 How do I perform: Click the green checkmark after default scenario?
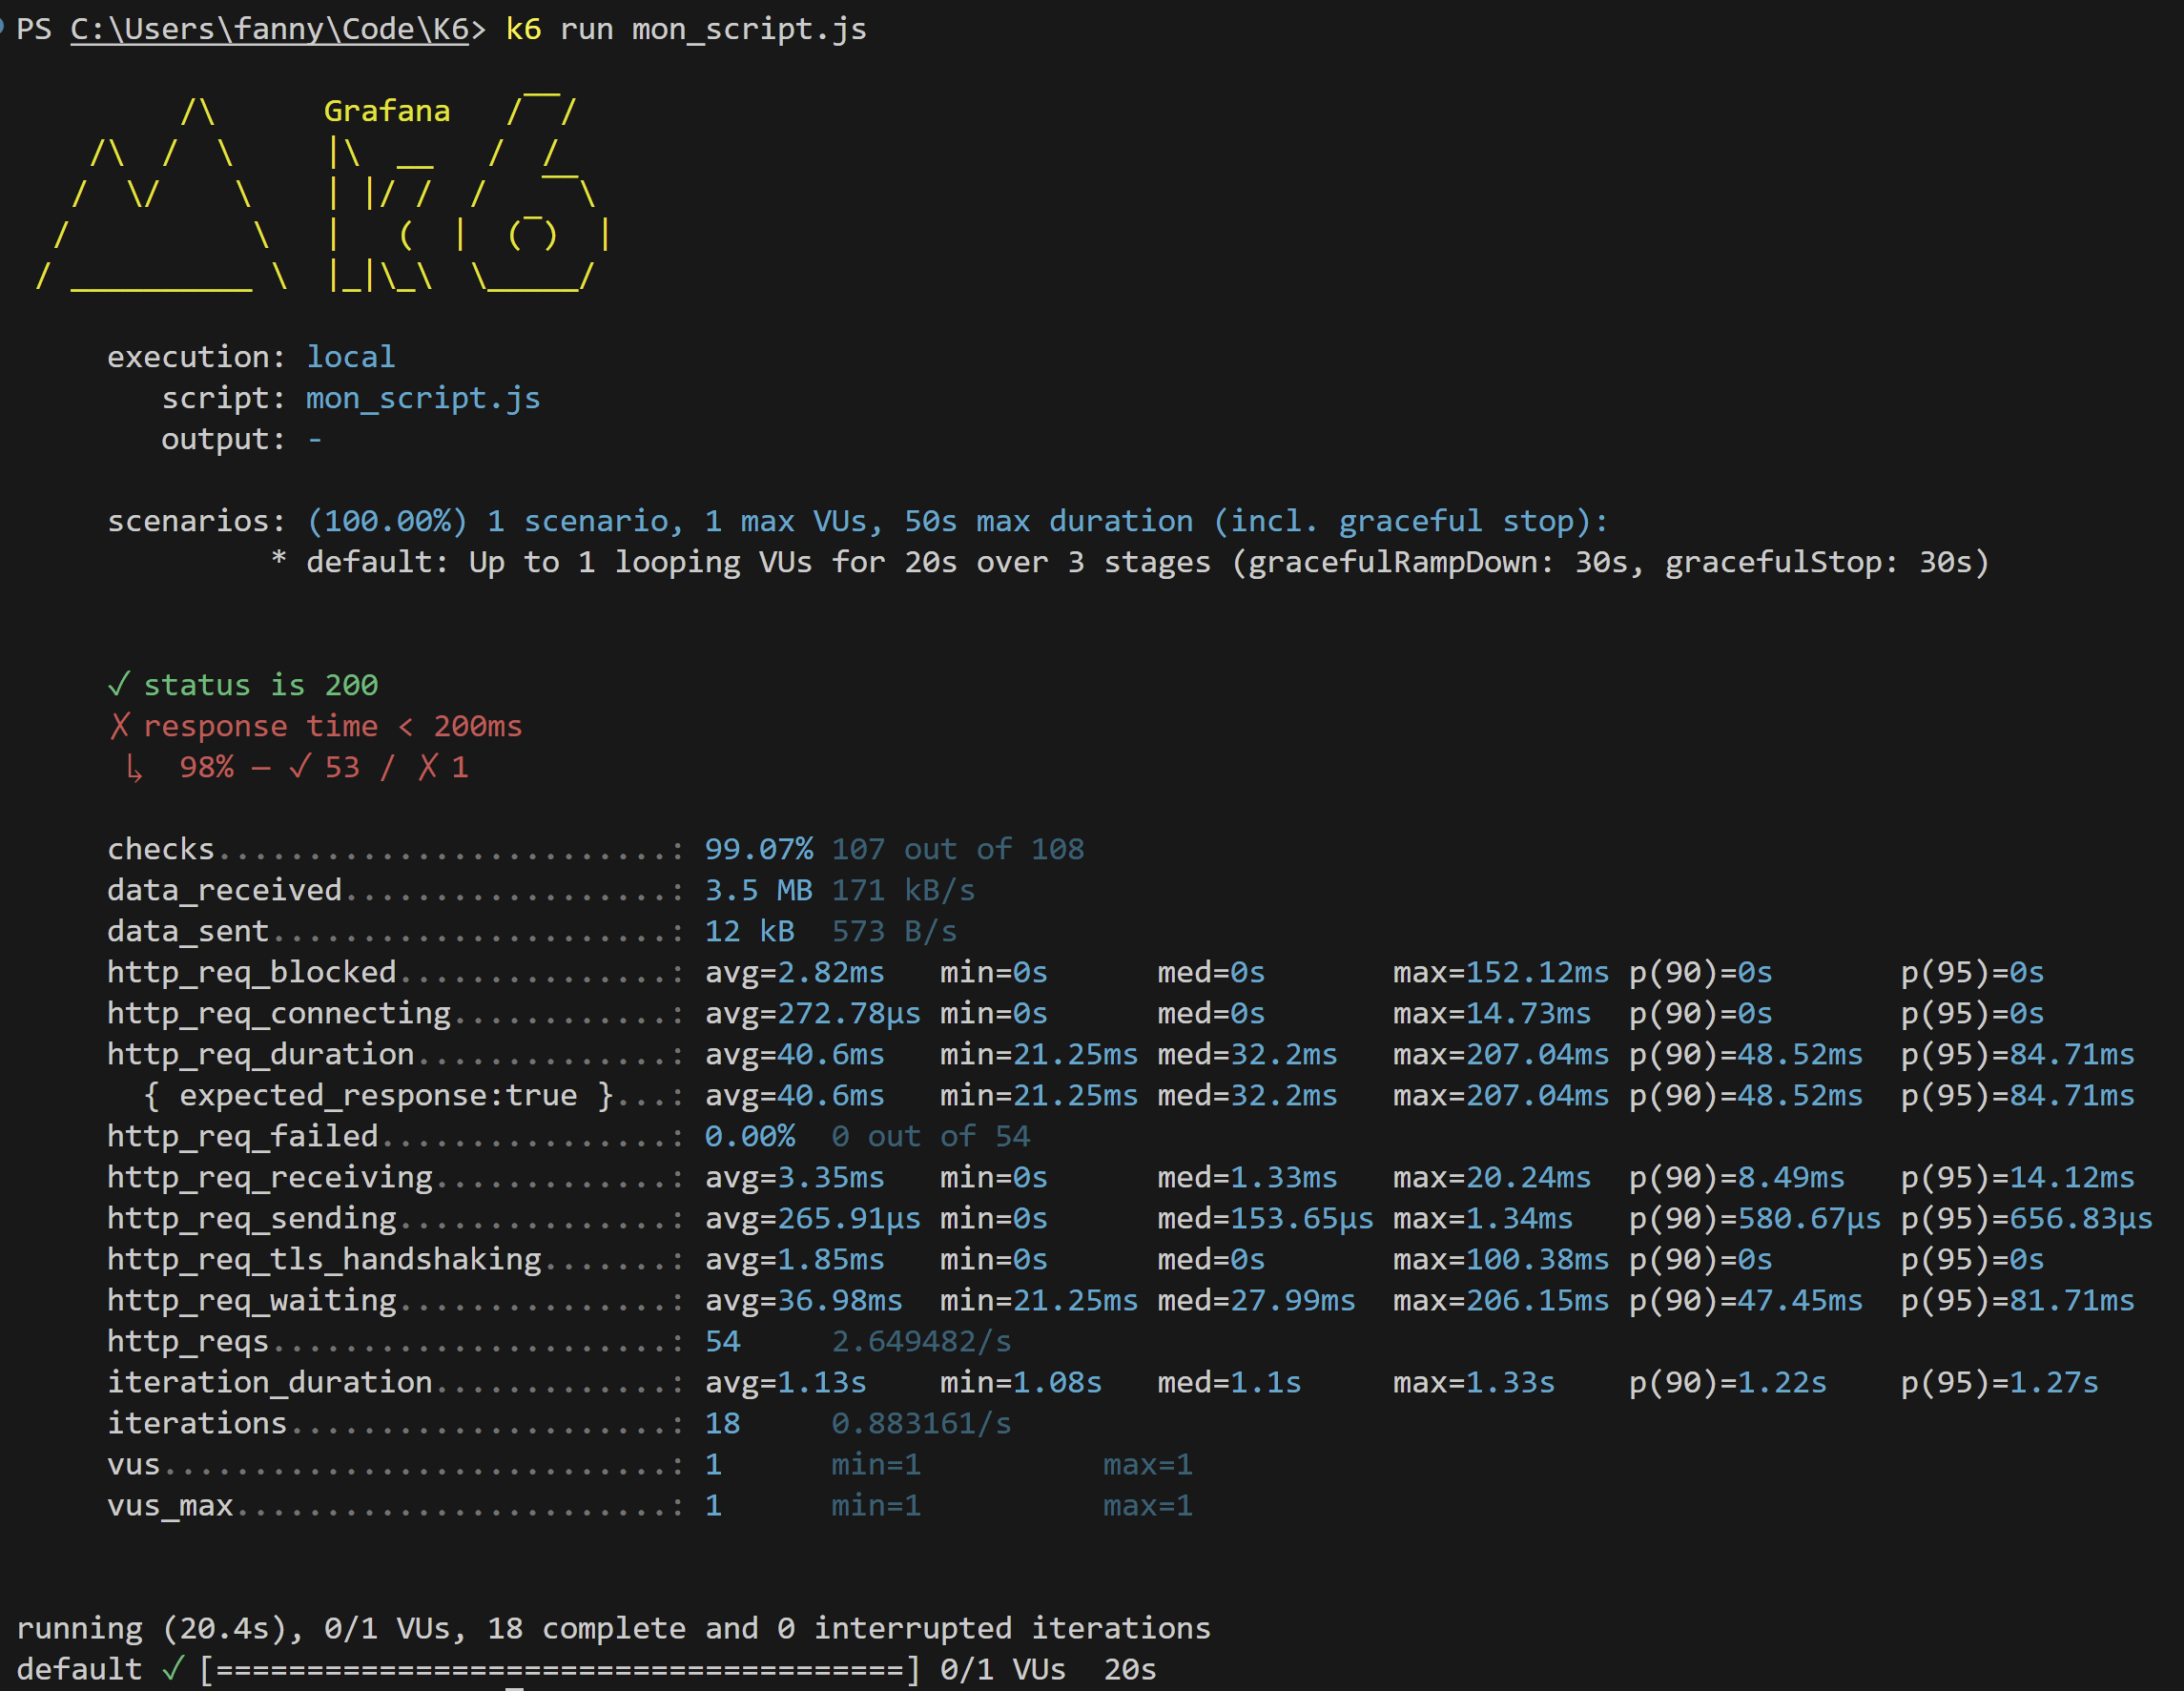pyautogui.click(x=173, y=1669)
